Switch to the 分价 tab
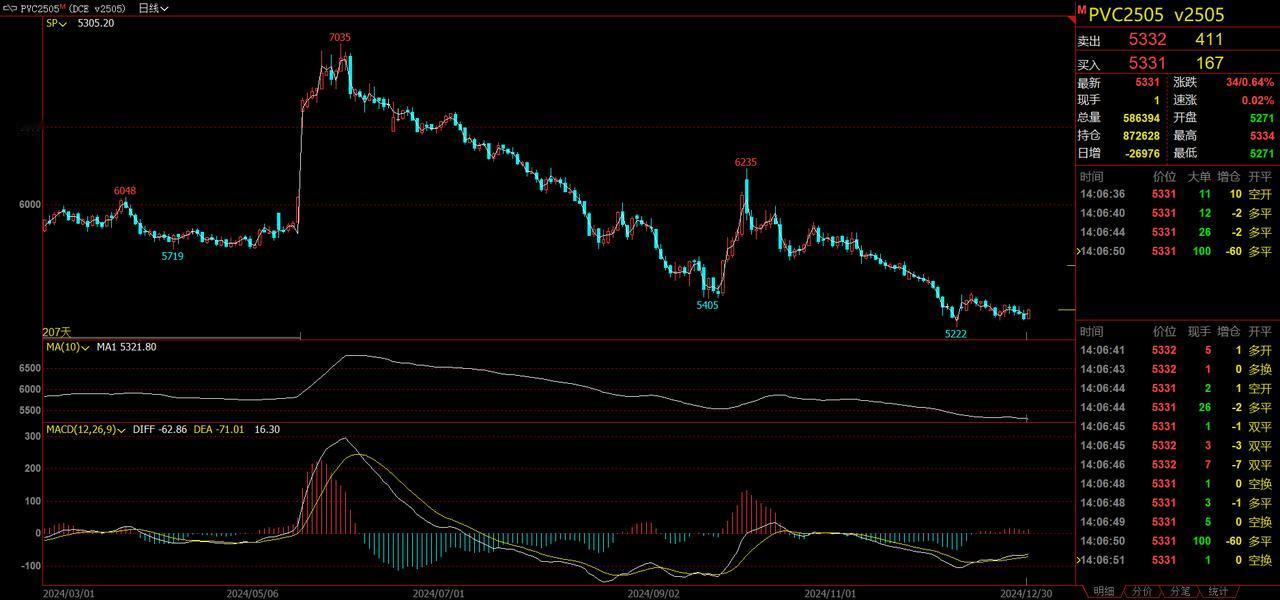The height and width of the screenshot is (600, 1280). 1141,592
